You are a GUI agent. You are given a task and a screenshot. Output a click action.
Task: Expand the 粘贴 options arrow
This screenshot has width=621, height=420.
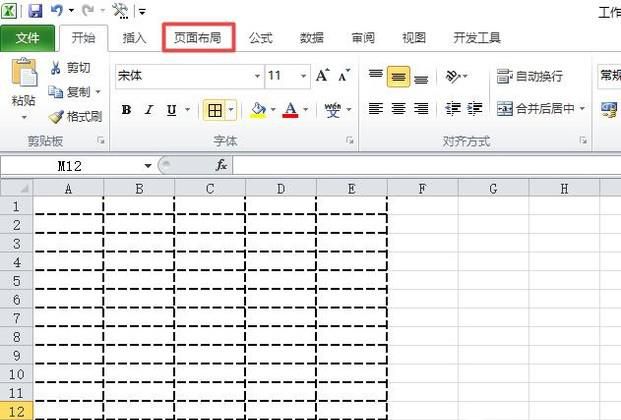[x=24, y=117]
